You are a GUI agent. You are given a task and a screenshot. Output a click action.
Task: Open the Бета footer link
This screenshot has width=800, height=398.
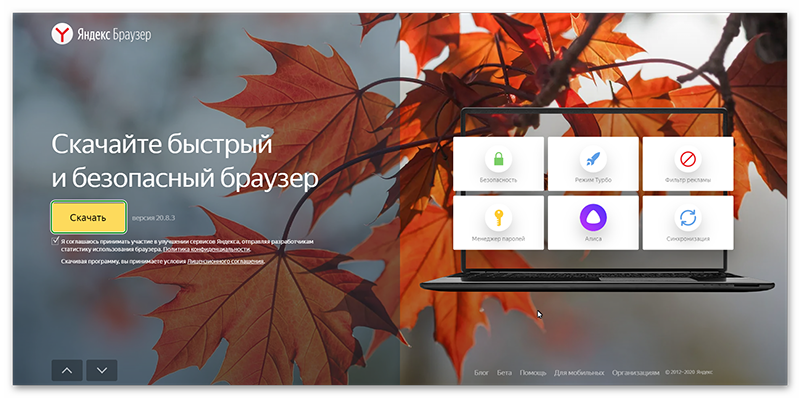[x=504, y=372]
